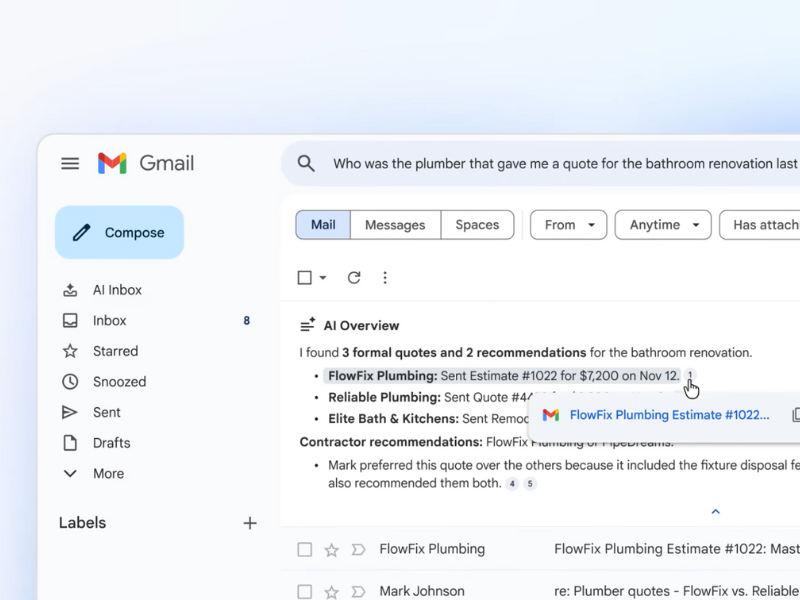
Task: Click sender name Mark Johnson
Action: point(422,591)
